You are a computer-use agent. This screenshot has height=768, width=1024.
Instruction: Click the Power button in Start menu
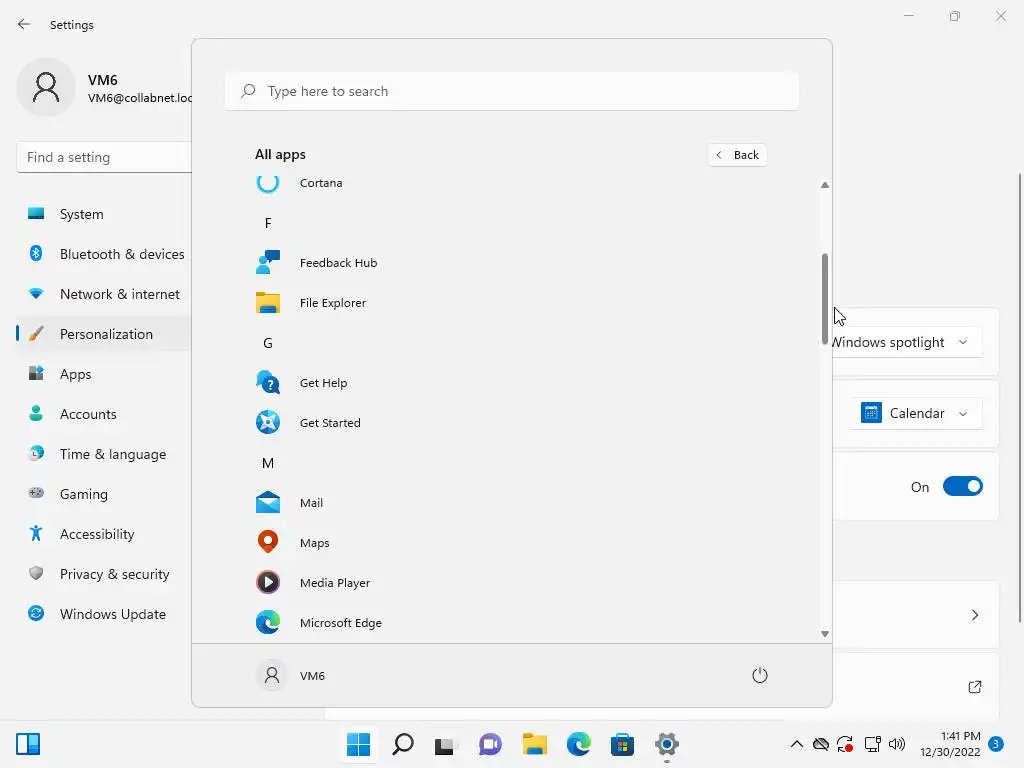point(760,675)
